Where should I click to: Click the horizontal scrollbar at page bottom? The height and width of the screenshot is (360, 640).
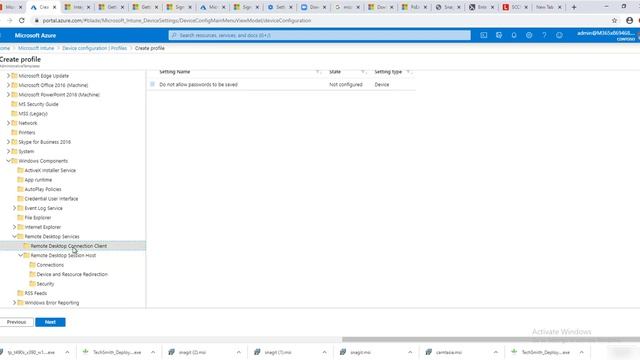coord(491,339)
